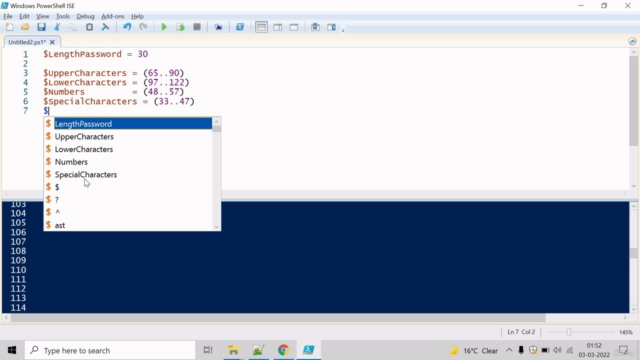Close the Untitled2.ps1 tab
This screenshot has width=640, height=360.
tap(52, 42)
